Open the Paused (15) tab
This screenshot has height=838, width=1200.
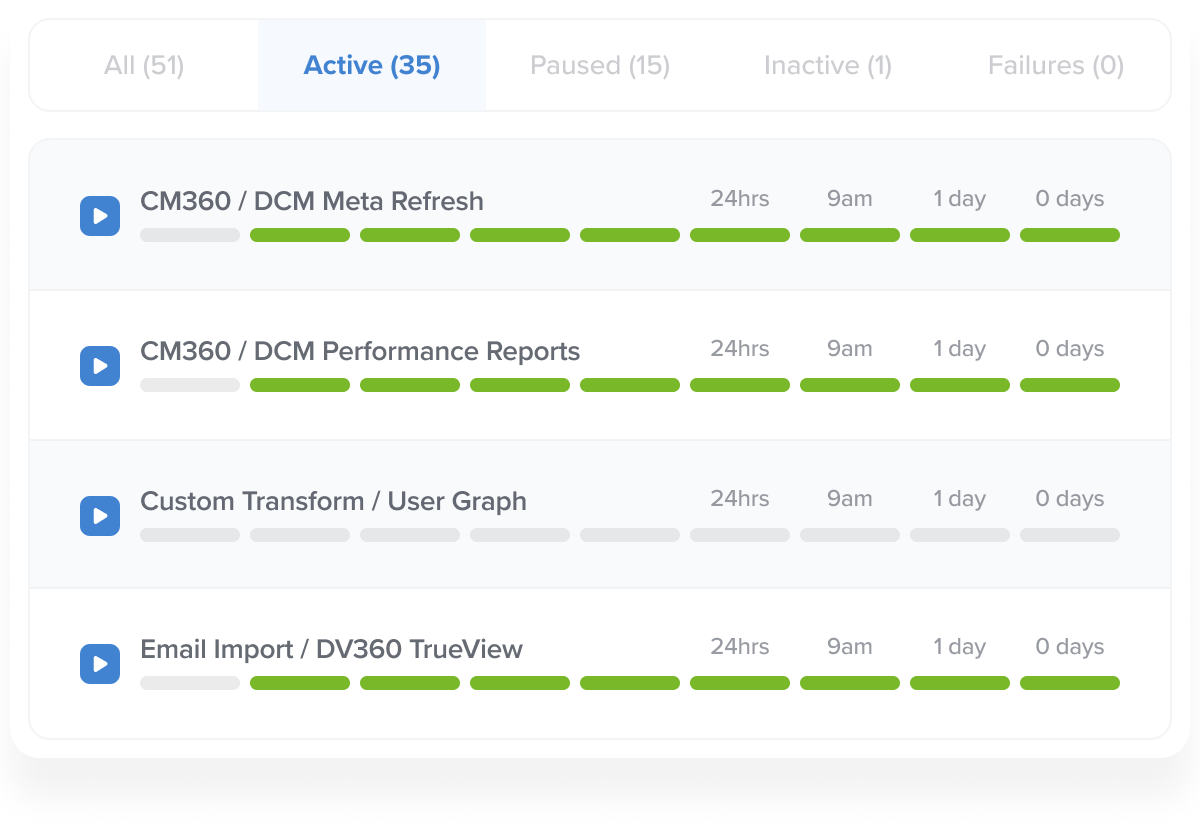tap(600, 66)
